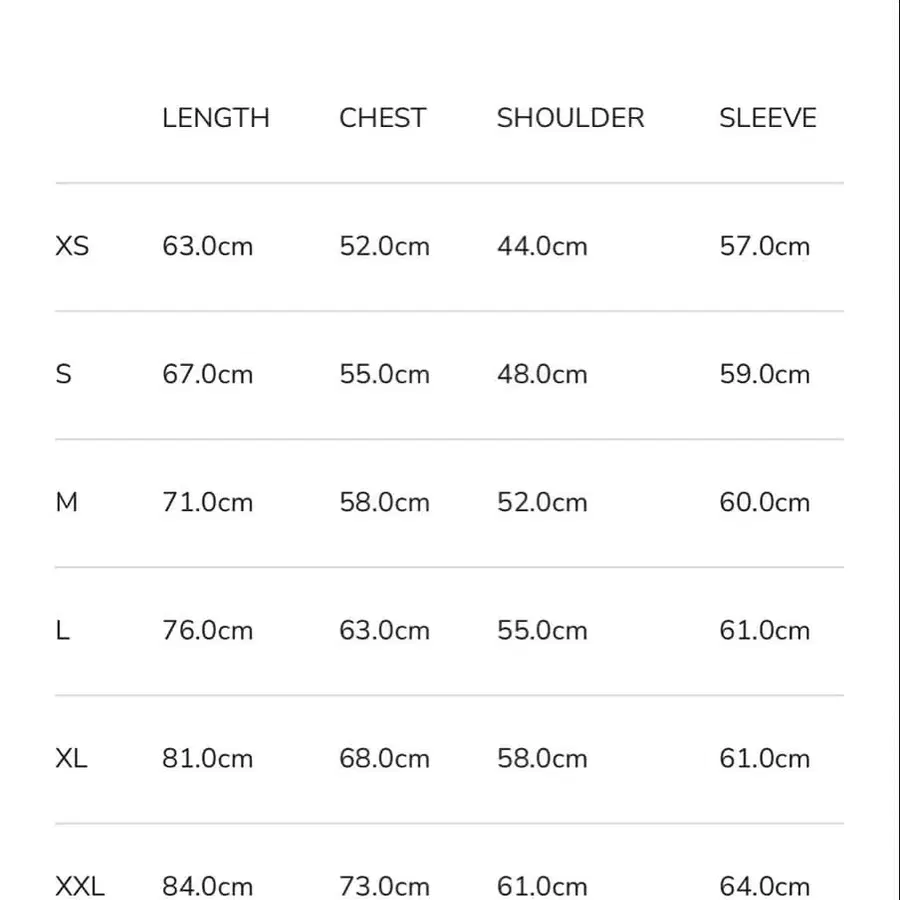Click the M shoulder value 52.0cm
Image resolution: width=900 pixels, height=900 pixels.
(542, 502)
